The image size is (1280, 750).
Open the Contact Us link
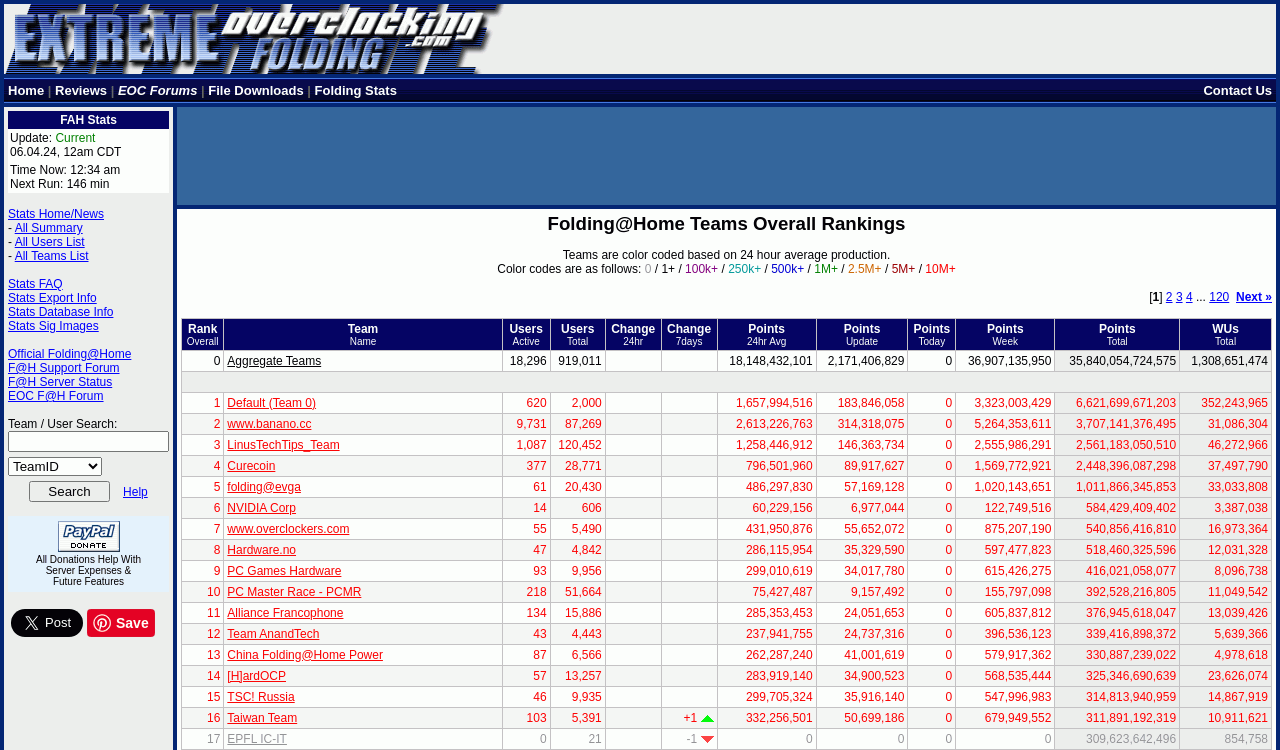(x=1237, y=91)
